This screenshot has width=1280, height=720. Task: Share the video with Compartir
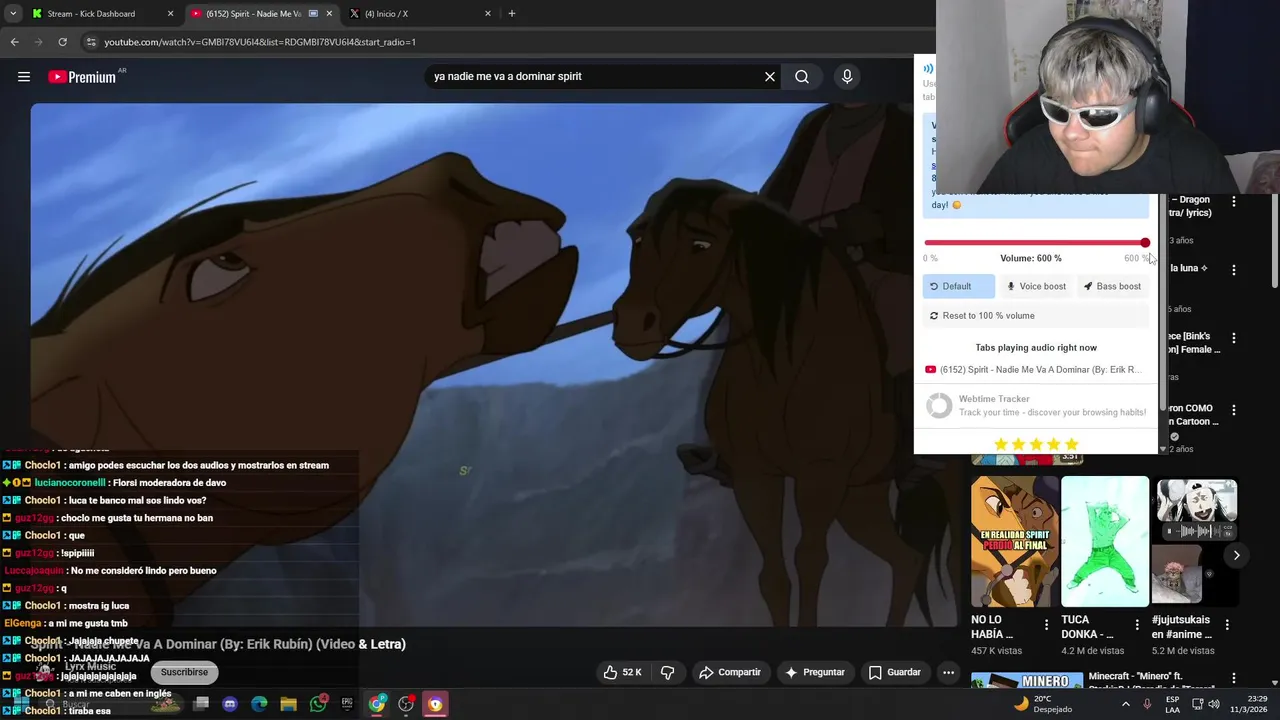click(730, 673)
